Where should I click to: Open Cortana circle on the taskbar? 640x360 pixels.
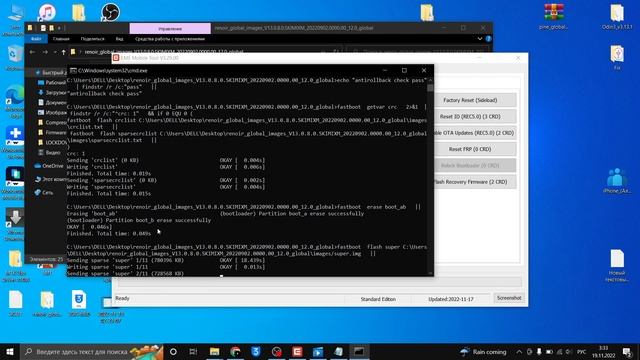(x=173, y=352)
